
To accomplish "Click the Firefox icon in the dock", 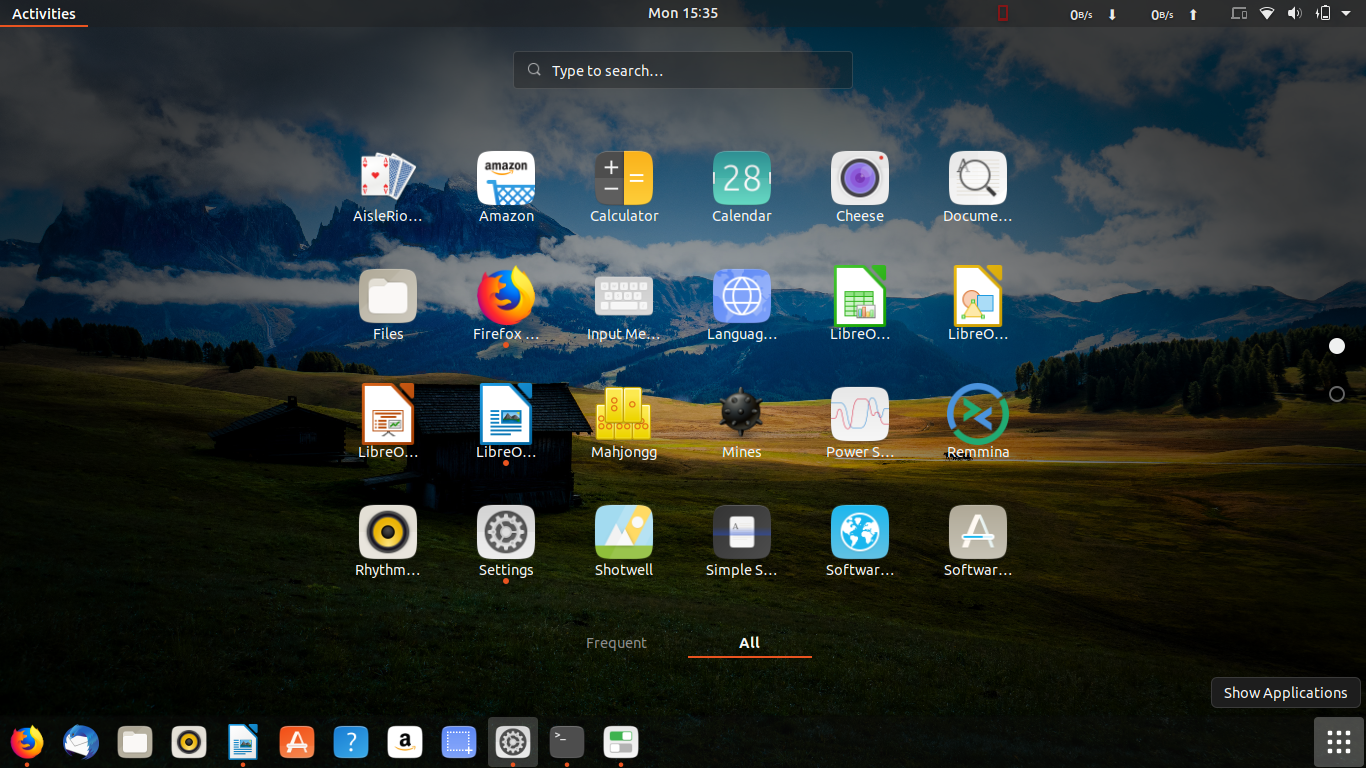I will [27, 742].
